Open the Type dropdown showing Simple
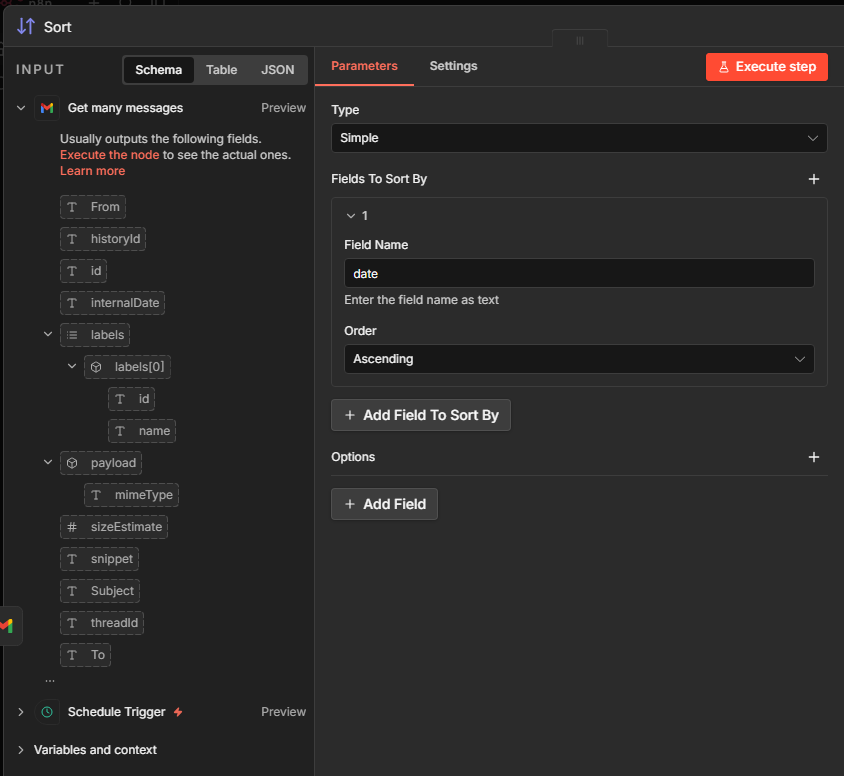This screenshot has height=776, width=844. tap(579, 138)
